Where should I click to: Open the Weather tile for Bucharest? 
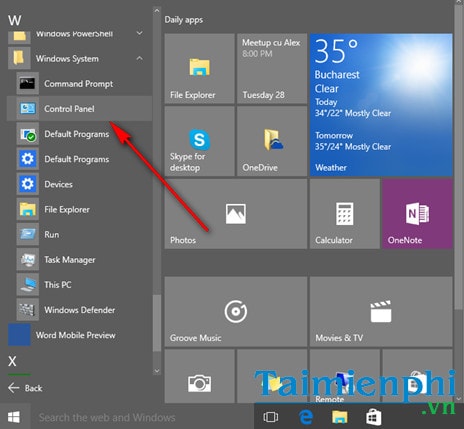pos(381,105)
